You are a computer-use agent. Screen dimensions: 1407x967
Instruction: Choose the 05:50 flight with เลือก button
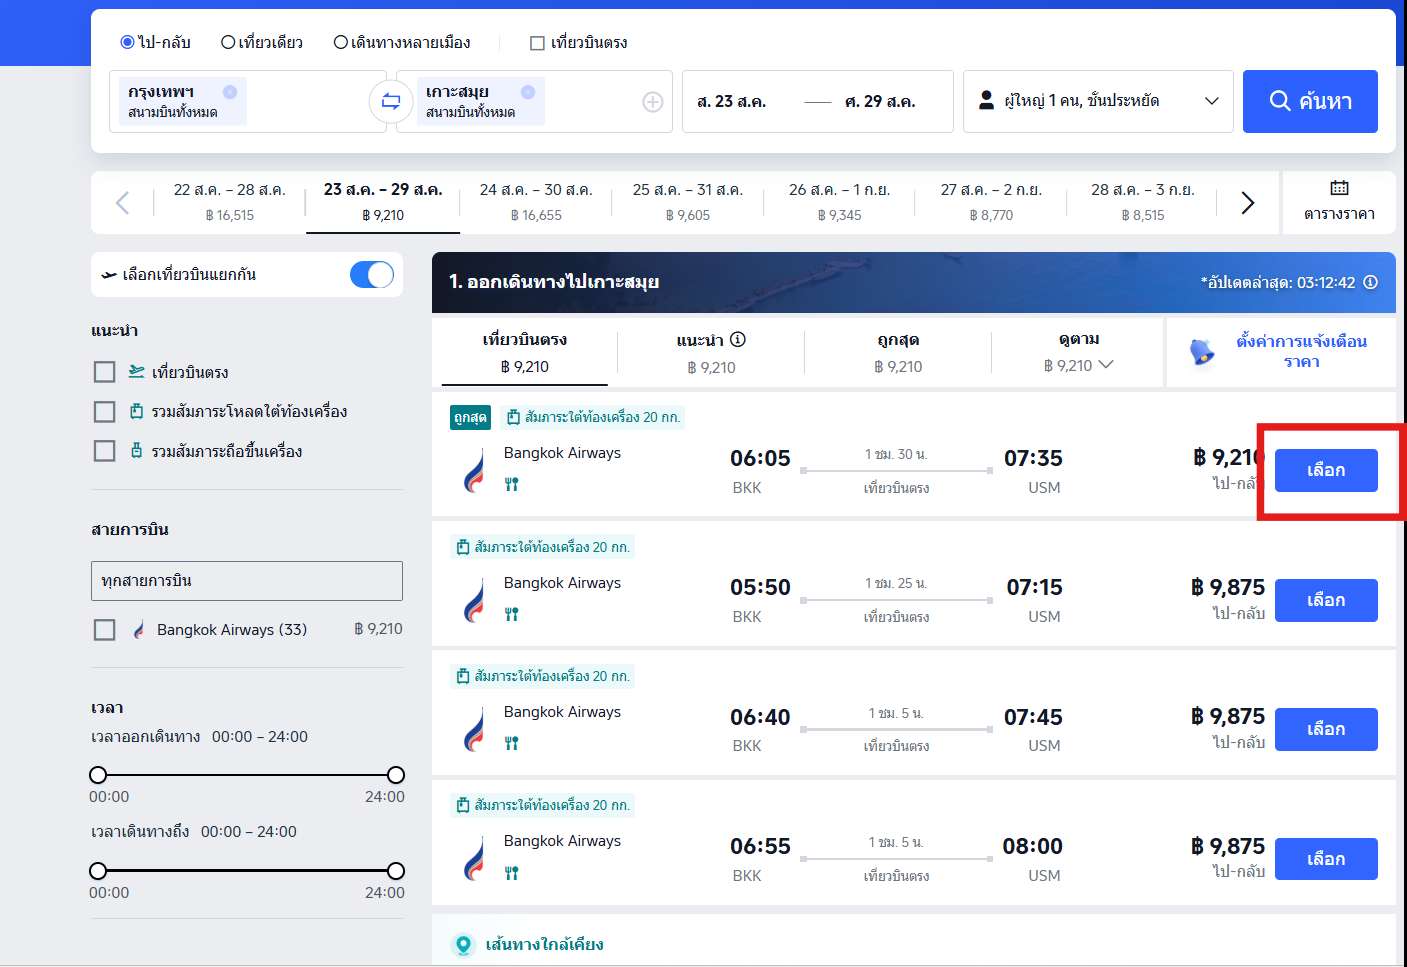point(1325,600)
